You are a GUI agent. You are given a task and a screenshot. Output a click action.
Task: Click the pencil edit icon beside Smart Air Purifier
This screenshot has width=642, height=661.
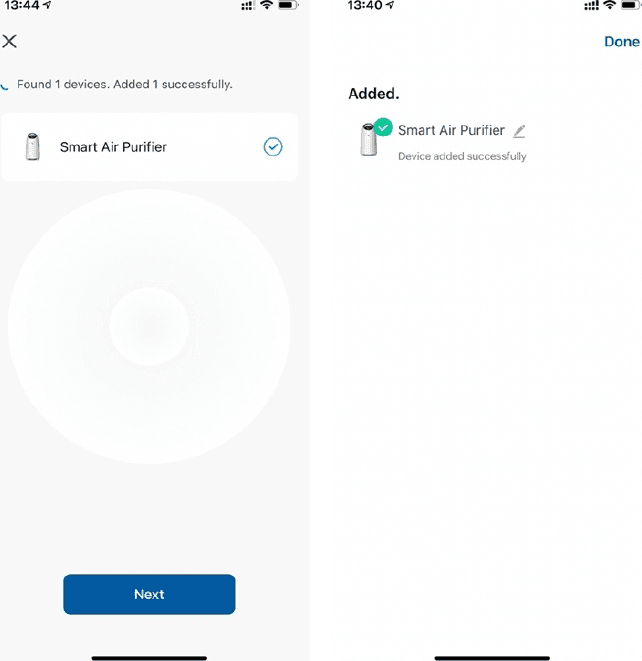[x=519, y=131]
